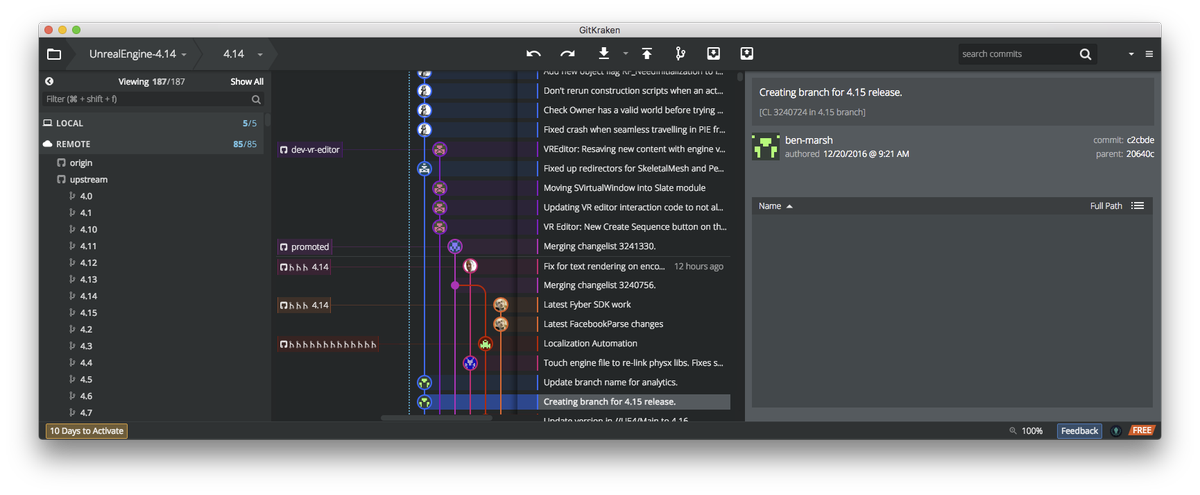Click the zoom magnifier icon in status bar
1200x495 pixels.
click(x=1013, y=431)
